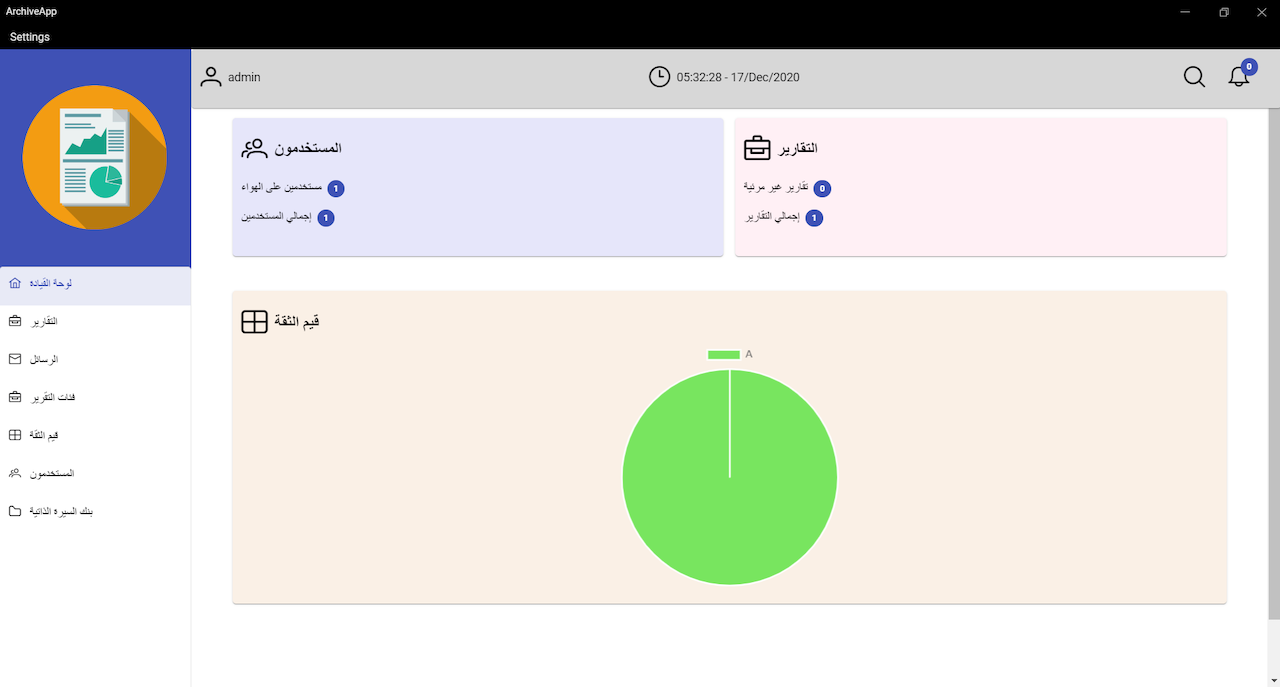Click the ArchiveApp logo image
This screenshot has height=687, width=1280.
click(95, 157)
